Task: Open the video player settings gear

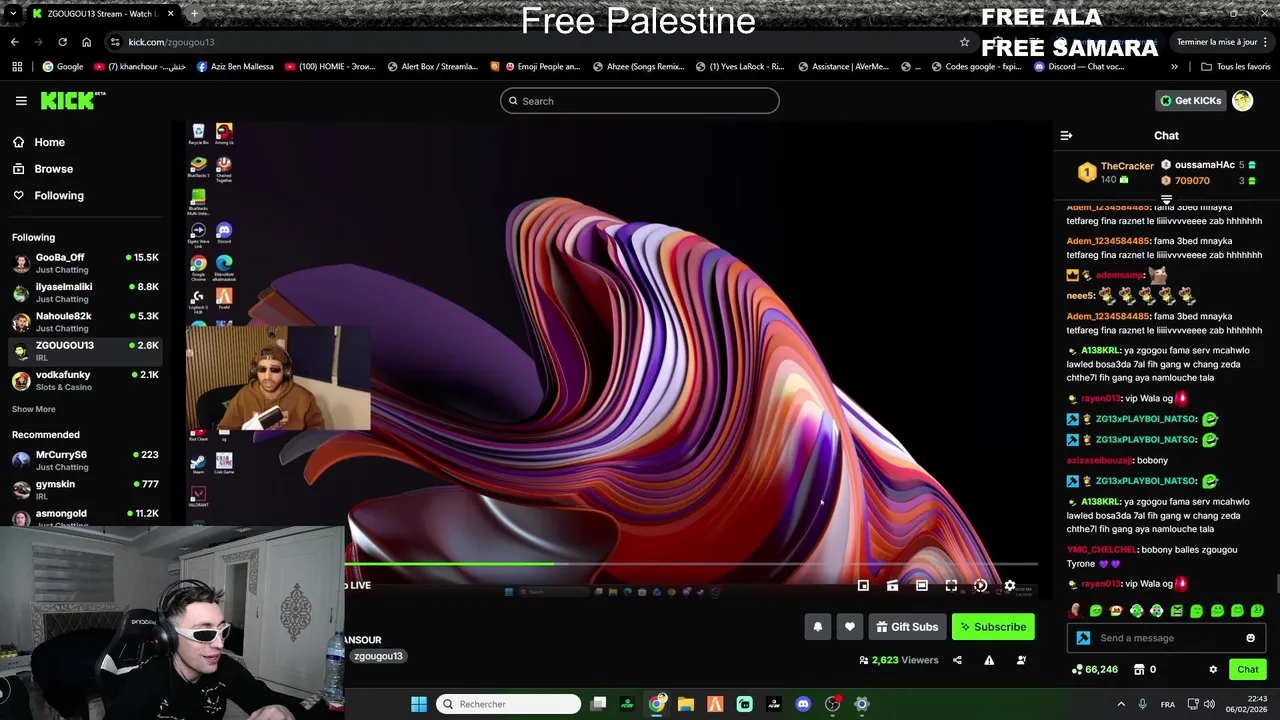Action: pyautogui.click(x=1009, y=586)
